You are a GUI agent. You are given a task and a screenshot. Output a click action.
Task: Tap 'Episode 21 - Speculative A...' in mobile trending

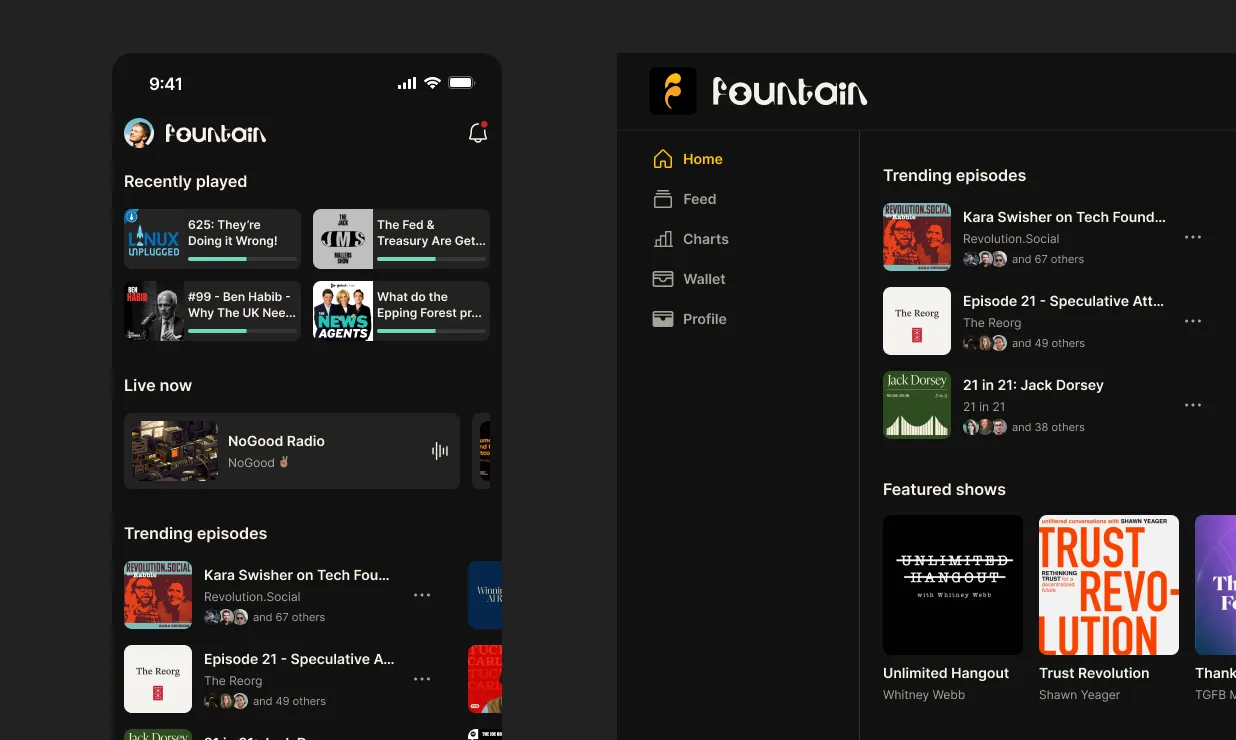click(299, 659)
